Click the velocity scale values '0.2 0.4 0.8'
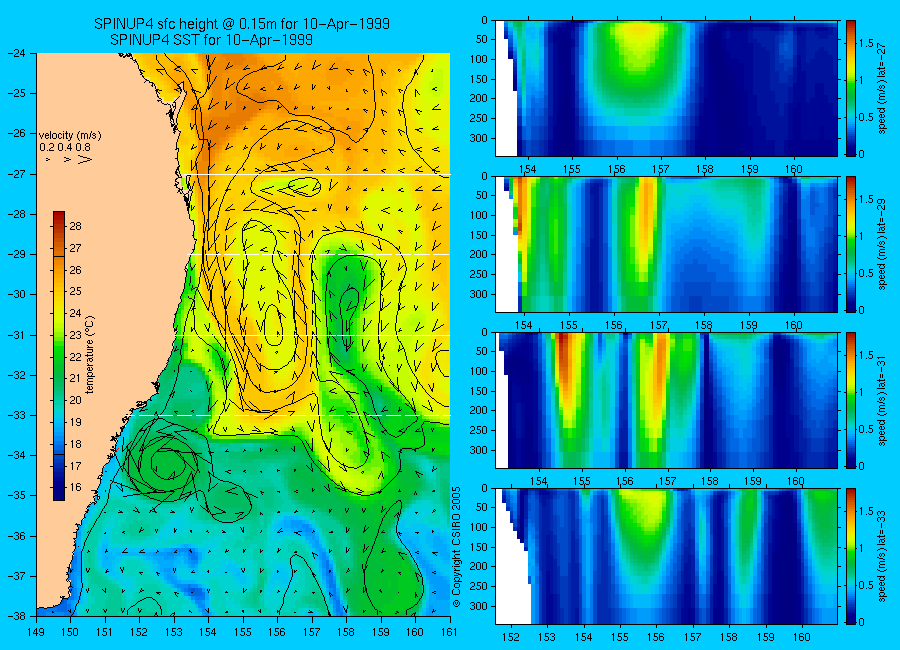Viewport: 900px width, 650px height. coord(65,147)
